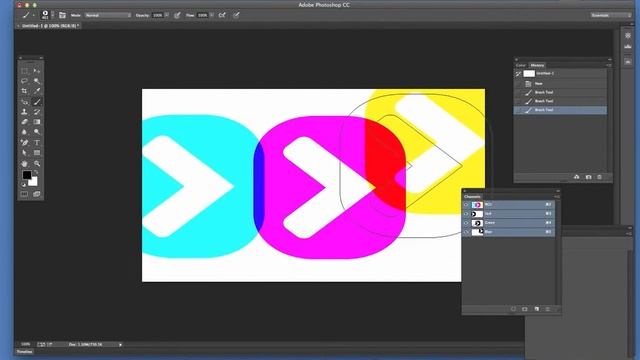Select the Pen tool

click(24, 142)
